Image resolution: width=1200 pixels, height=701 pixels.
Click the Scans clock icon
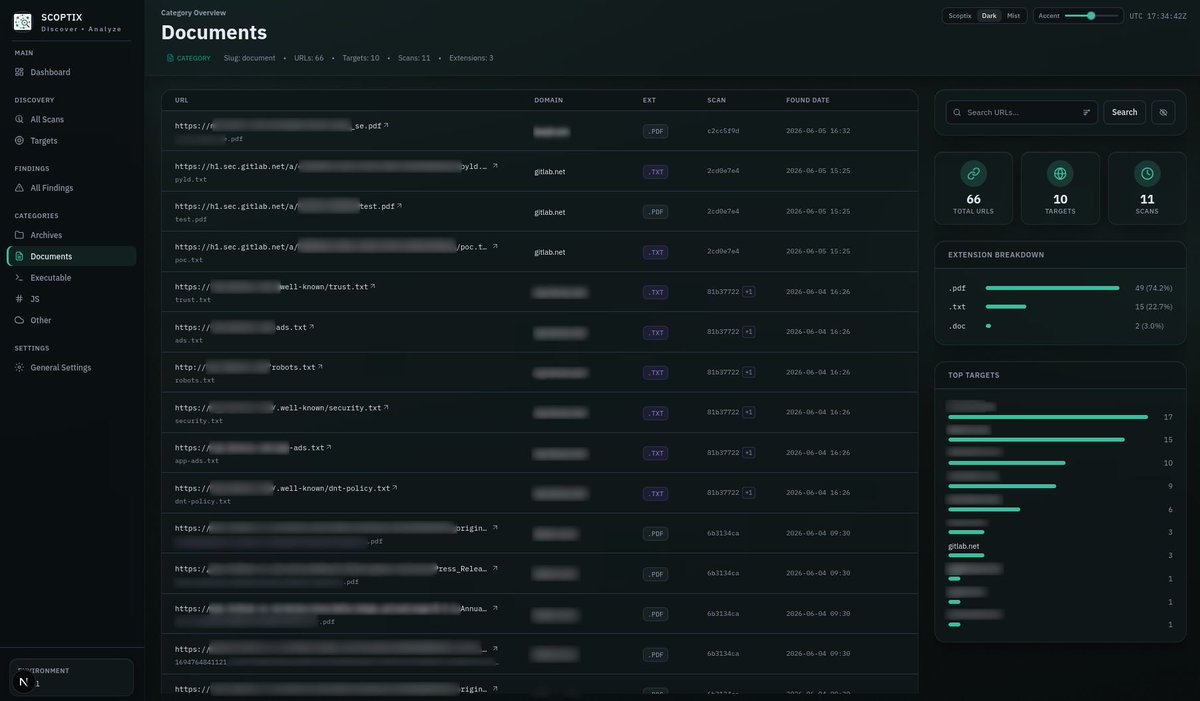click(x=1147, y=173)
